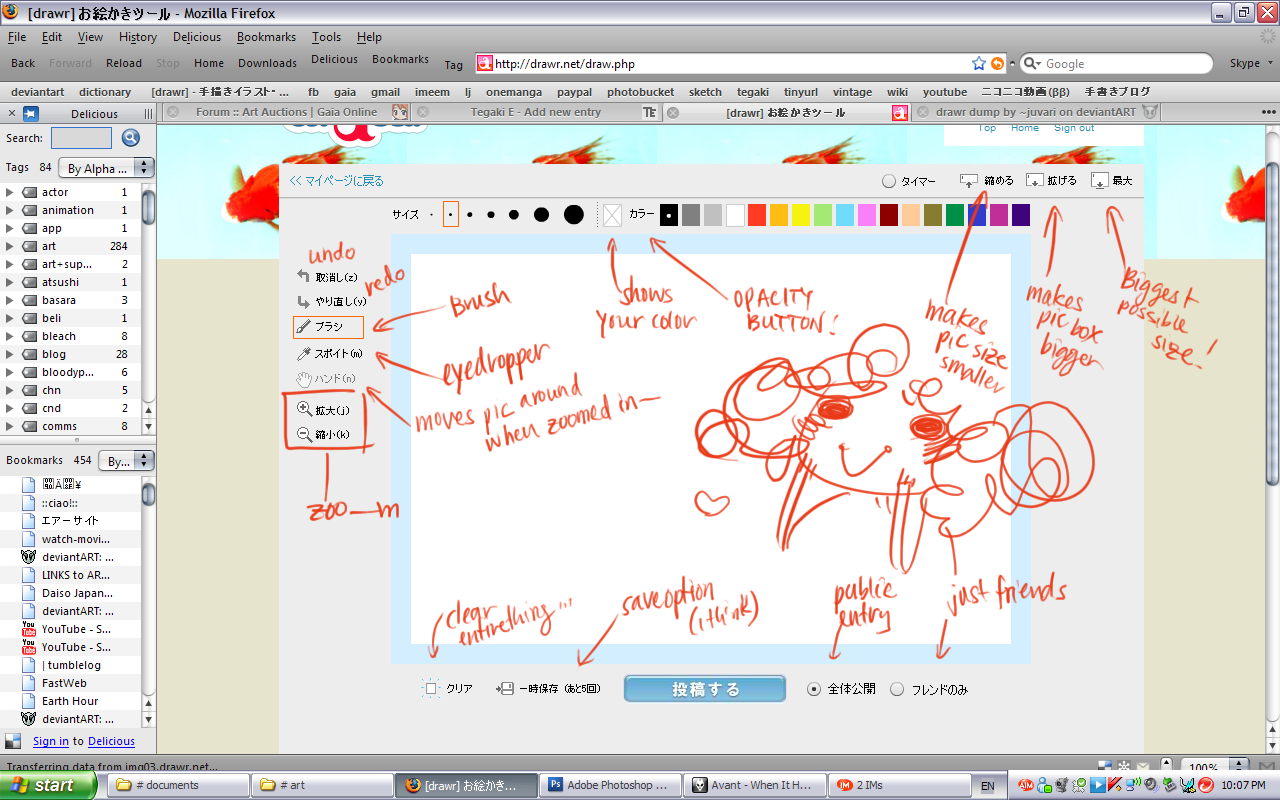The width and height of the screenshot is (1280, 800).
Task: Open the Bookmarks sort dropdown 'By...'
Action: [128, 461]
